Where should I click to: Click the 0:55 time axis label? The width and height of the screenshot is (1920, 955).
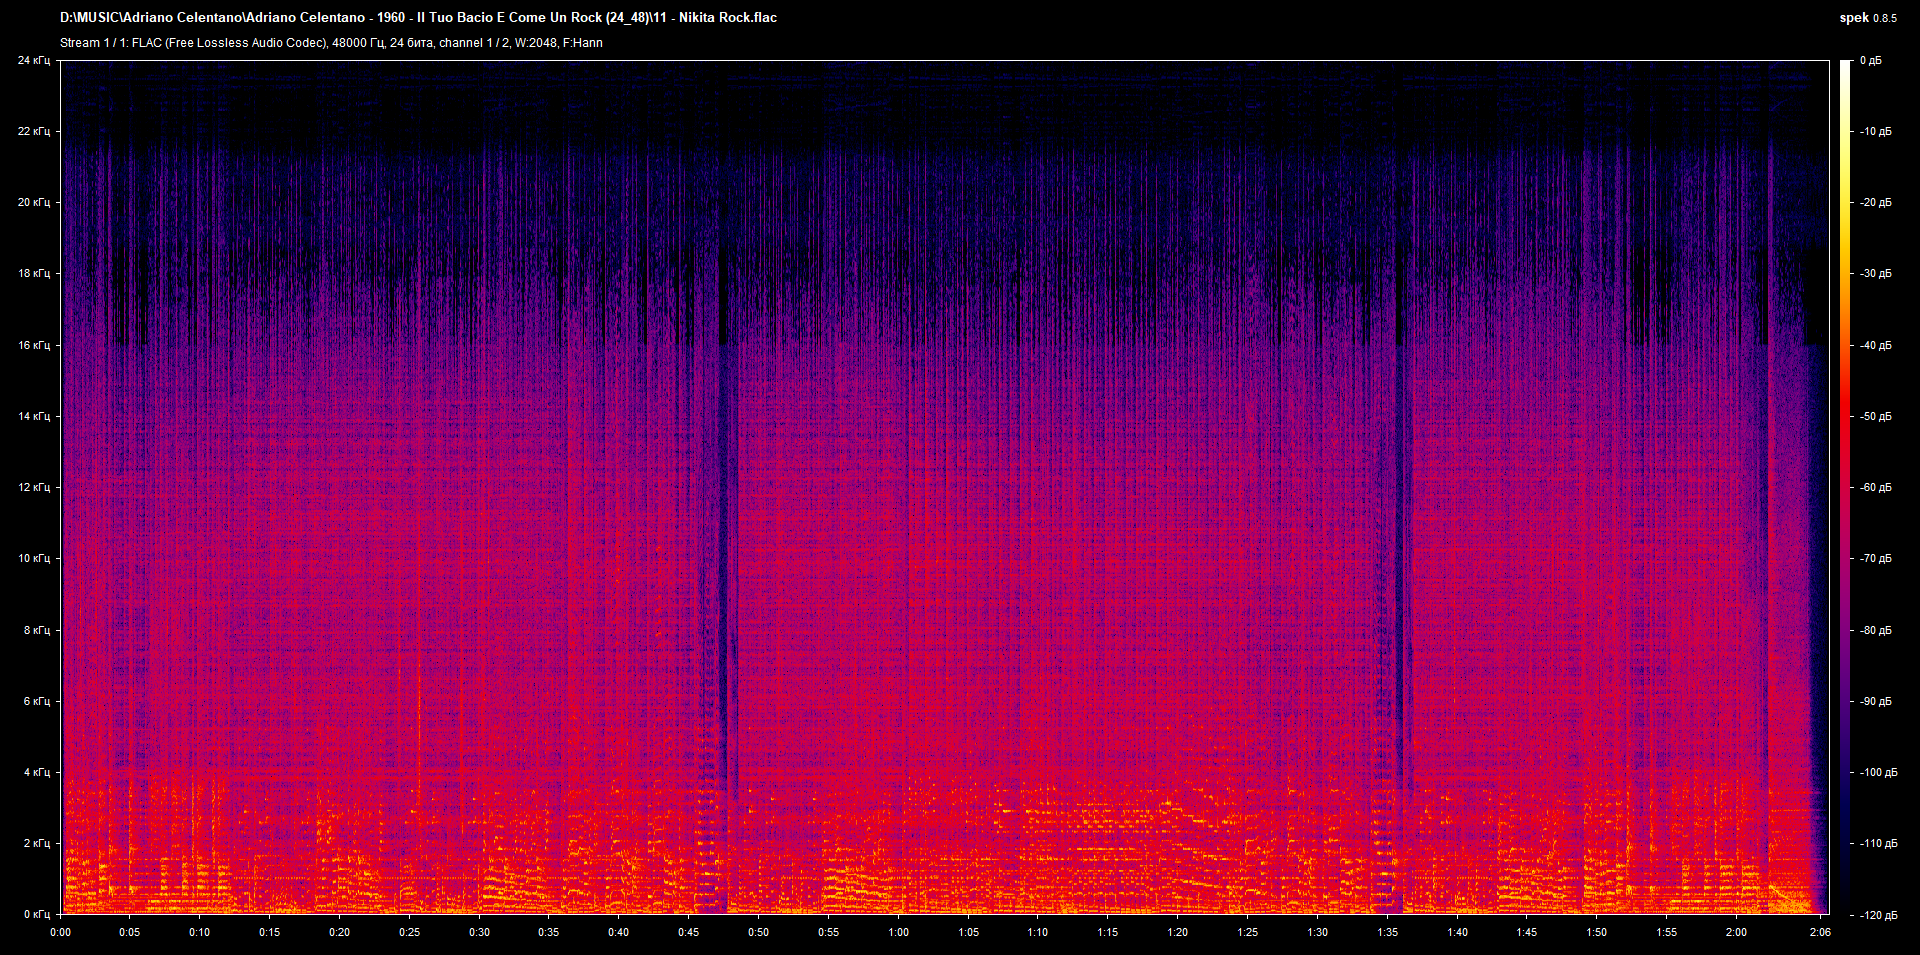(829, 933)
